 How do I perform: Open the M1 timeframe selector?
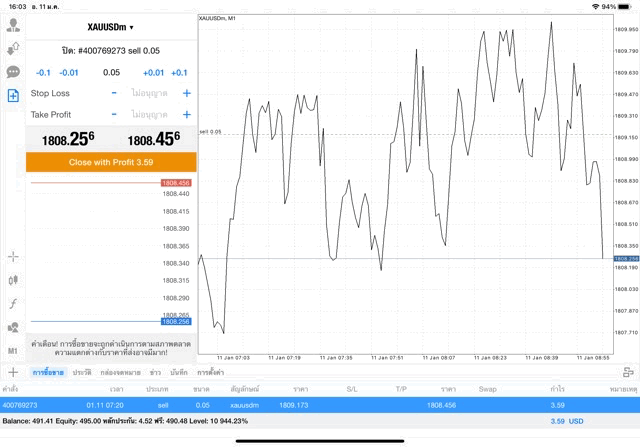click(13, 351)
